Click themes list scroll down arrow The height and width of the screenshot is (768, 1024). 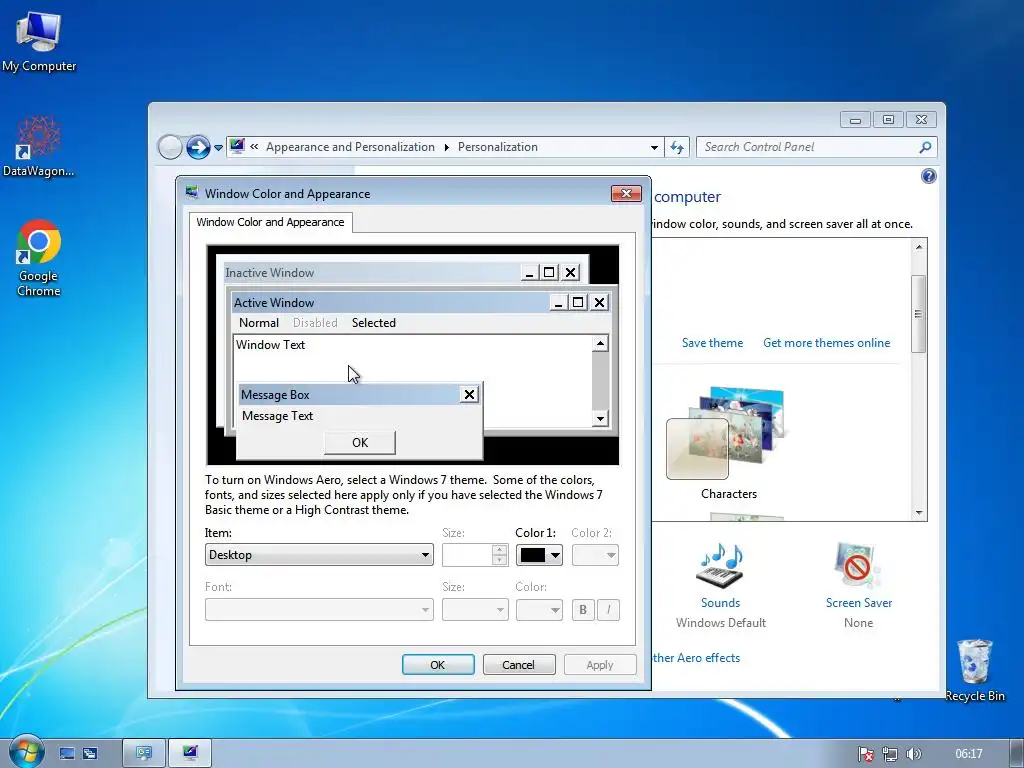click(918, 513)
